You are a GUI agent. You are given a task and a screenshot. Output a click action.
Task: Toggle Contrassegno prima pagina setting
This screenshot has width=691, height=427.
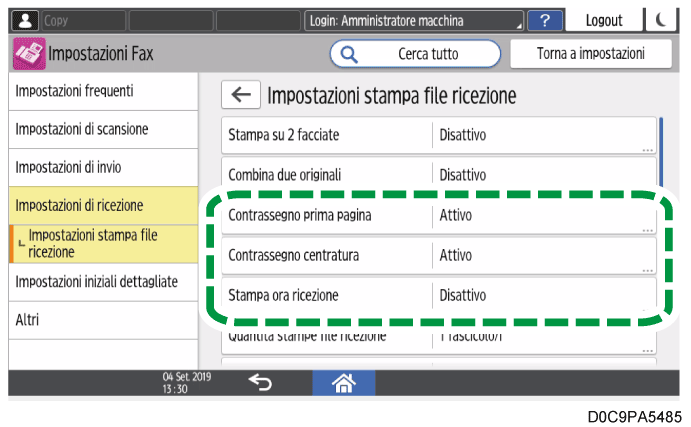pyautogui.click(x=439, y=215)
